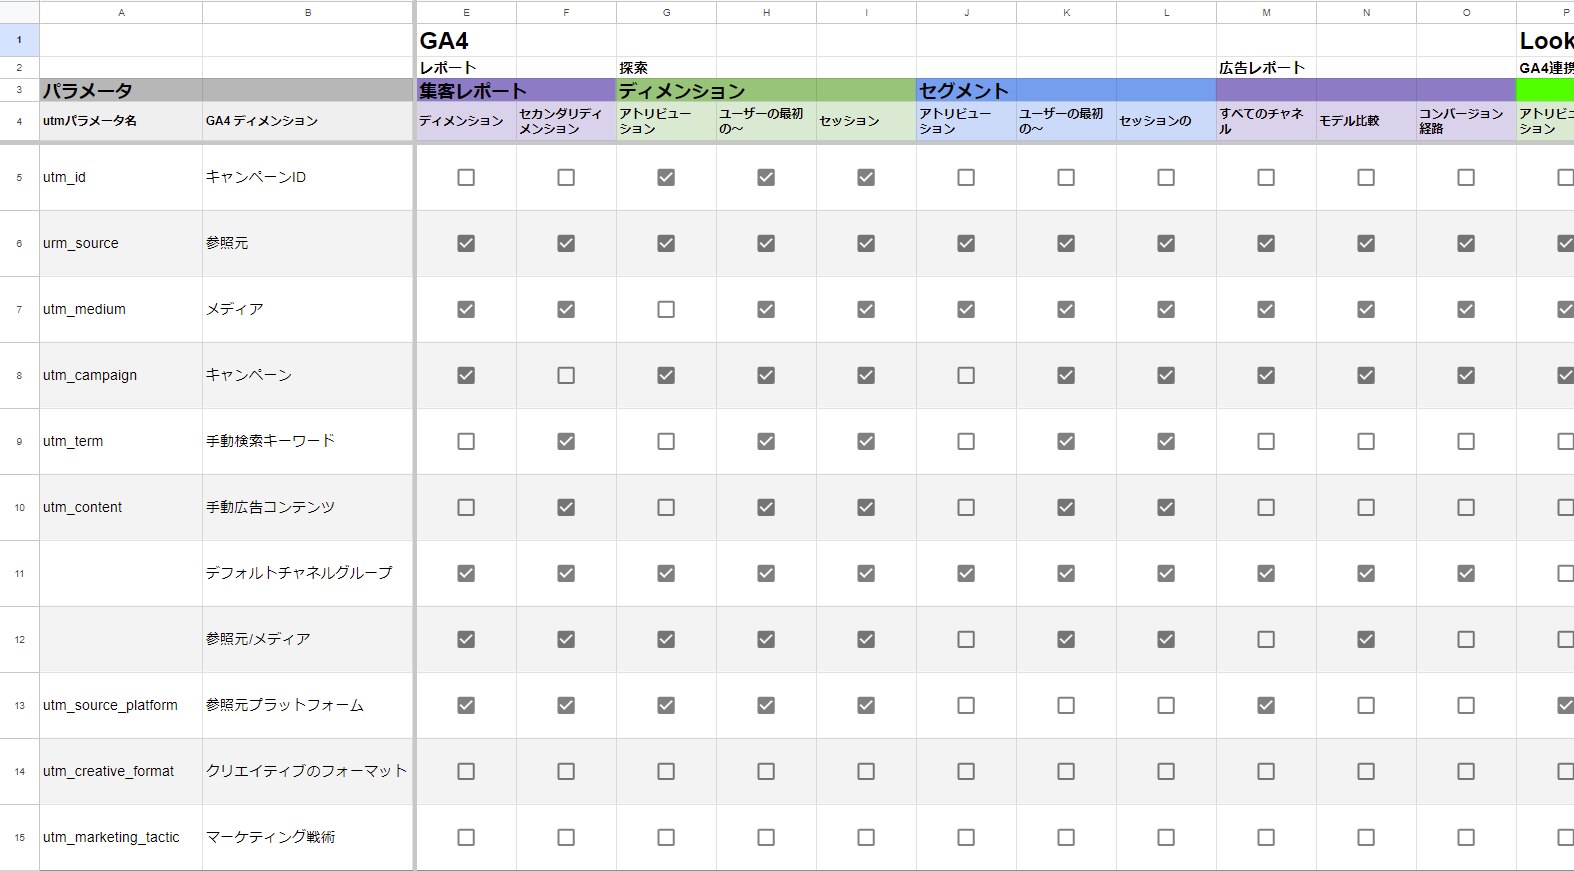Screen dimensions: 1574x871
Task: Tick utm_marketing_tactic checkbox in column L
Action: click(1166, 837)
